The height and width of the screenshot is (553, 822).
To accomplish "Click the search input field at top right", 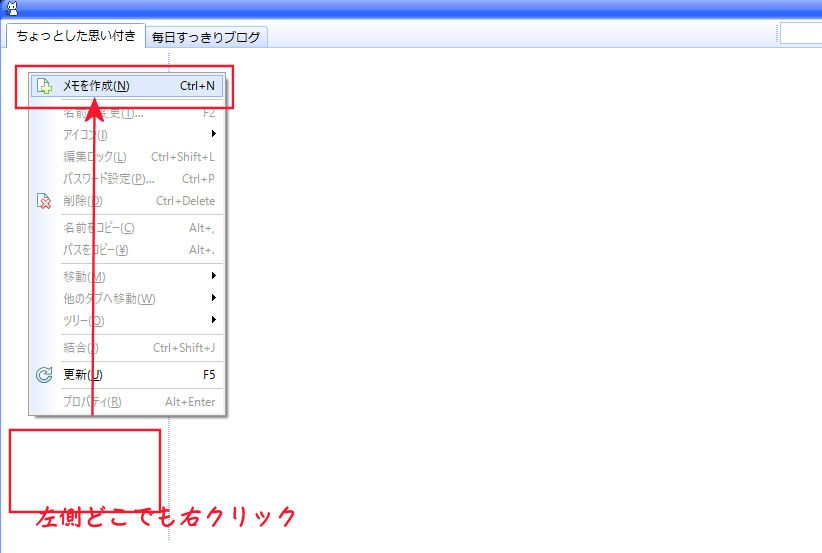I will coord(801,33).
